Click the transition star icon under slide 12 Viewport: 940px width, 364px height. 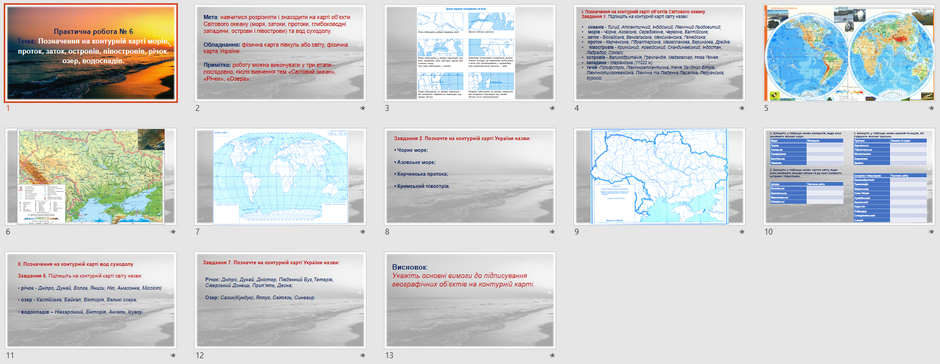pyautogui.click(x=362, y=355)
